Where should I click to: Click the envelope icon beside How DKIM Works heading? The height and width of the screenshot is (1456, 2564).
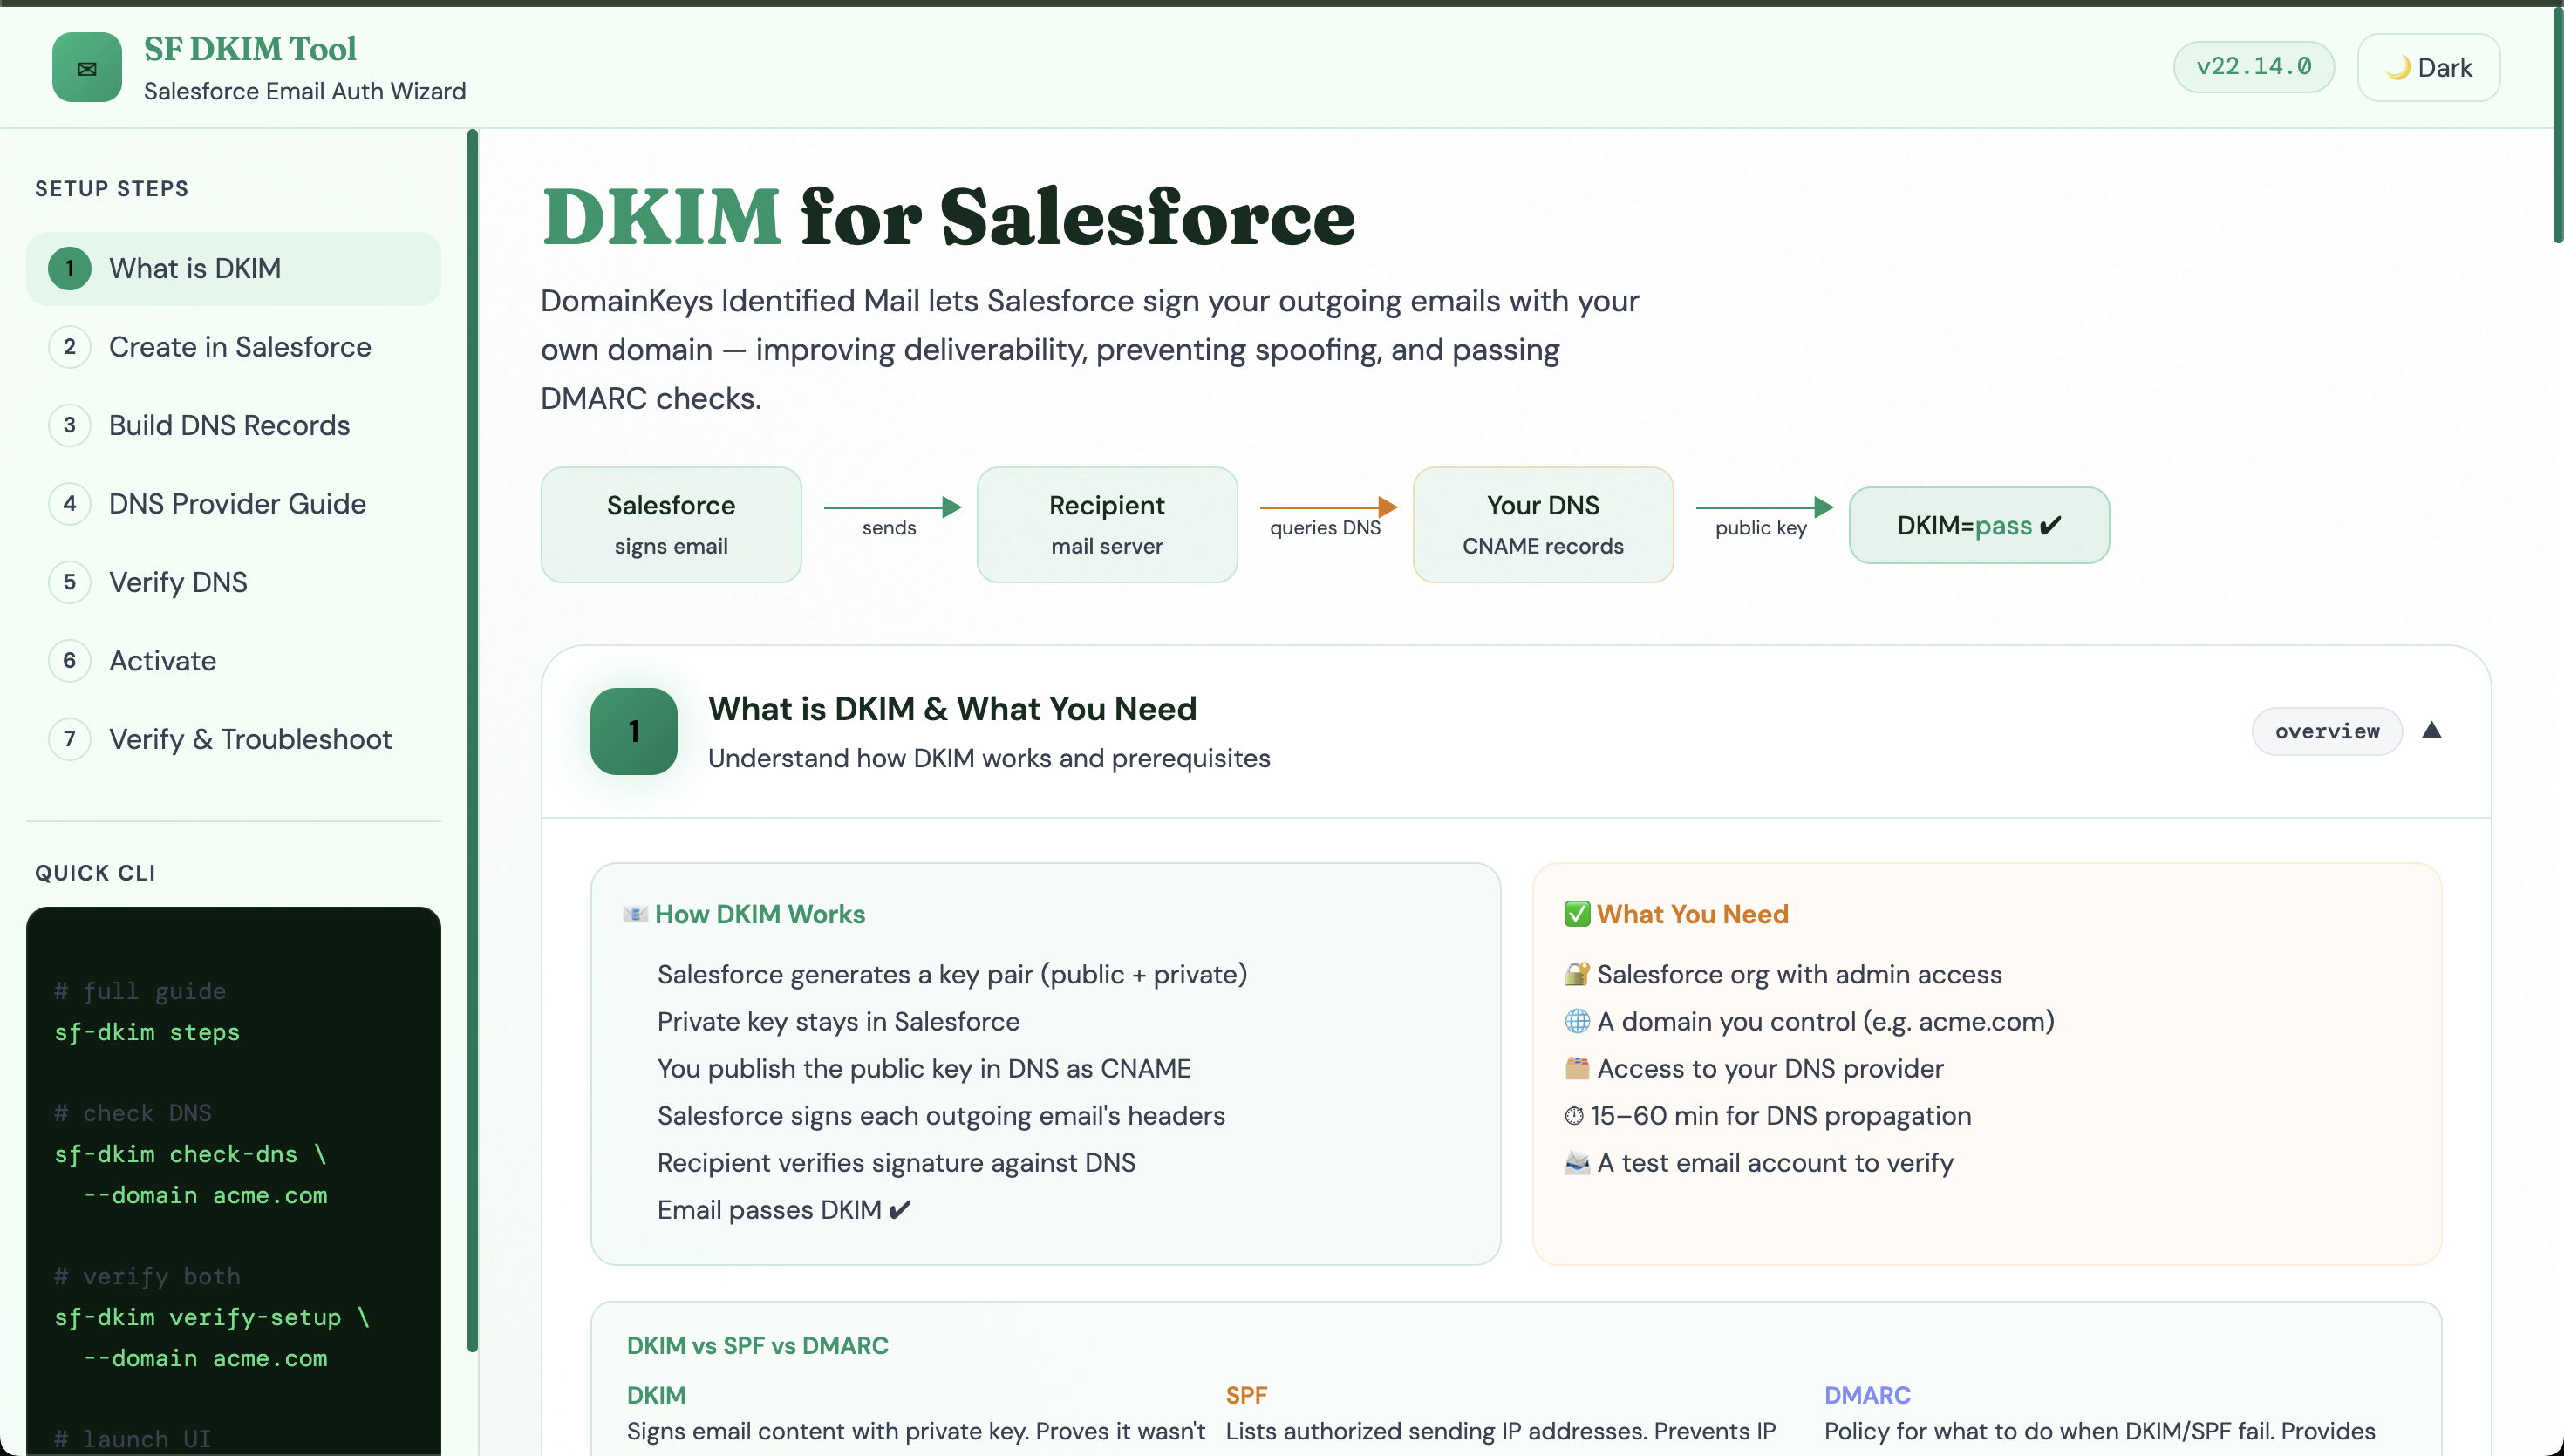pos(634,913)
